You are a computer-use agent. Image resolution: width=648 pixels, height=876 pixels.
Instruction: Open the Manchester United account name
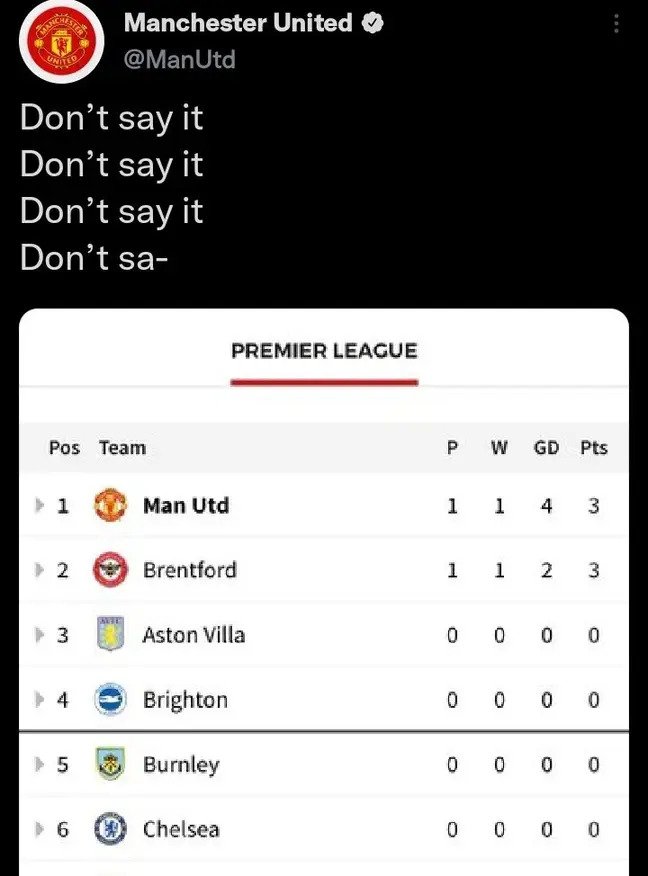pos(238,23)
